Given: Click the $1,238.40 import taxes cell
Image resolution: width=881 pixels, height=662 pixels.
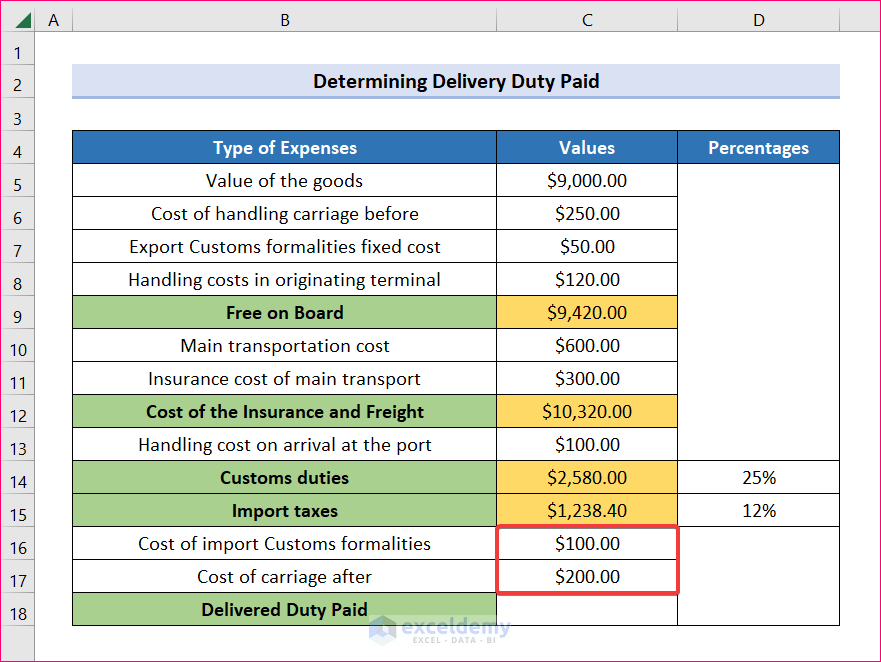Looking at the screenshot, I should click(x=587, y=511).
